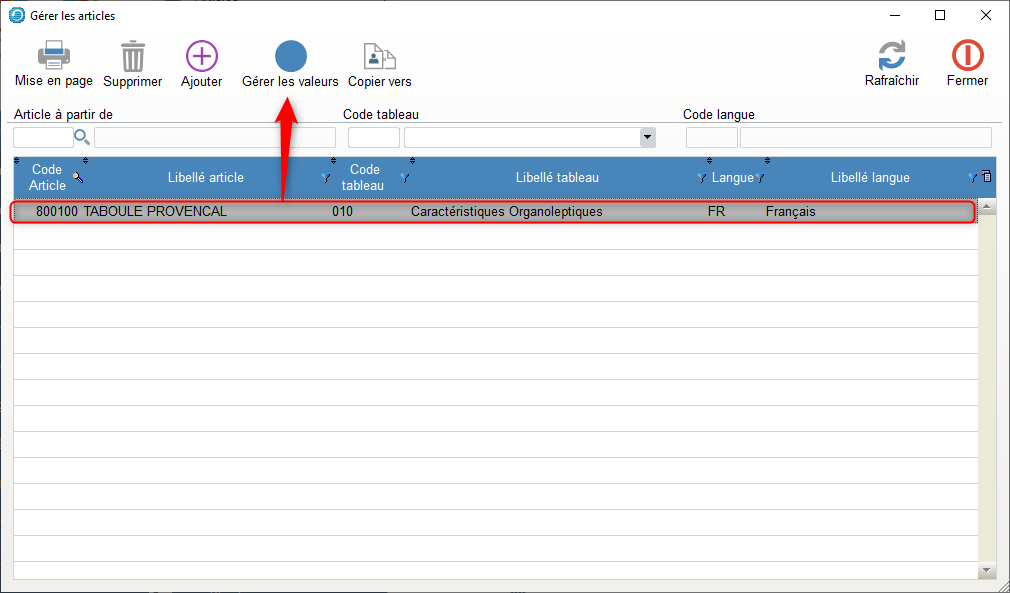Open the Code tableau dropdown list
The image size is (1010, 593).
tap(647, 137)
